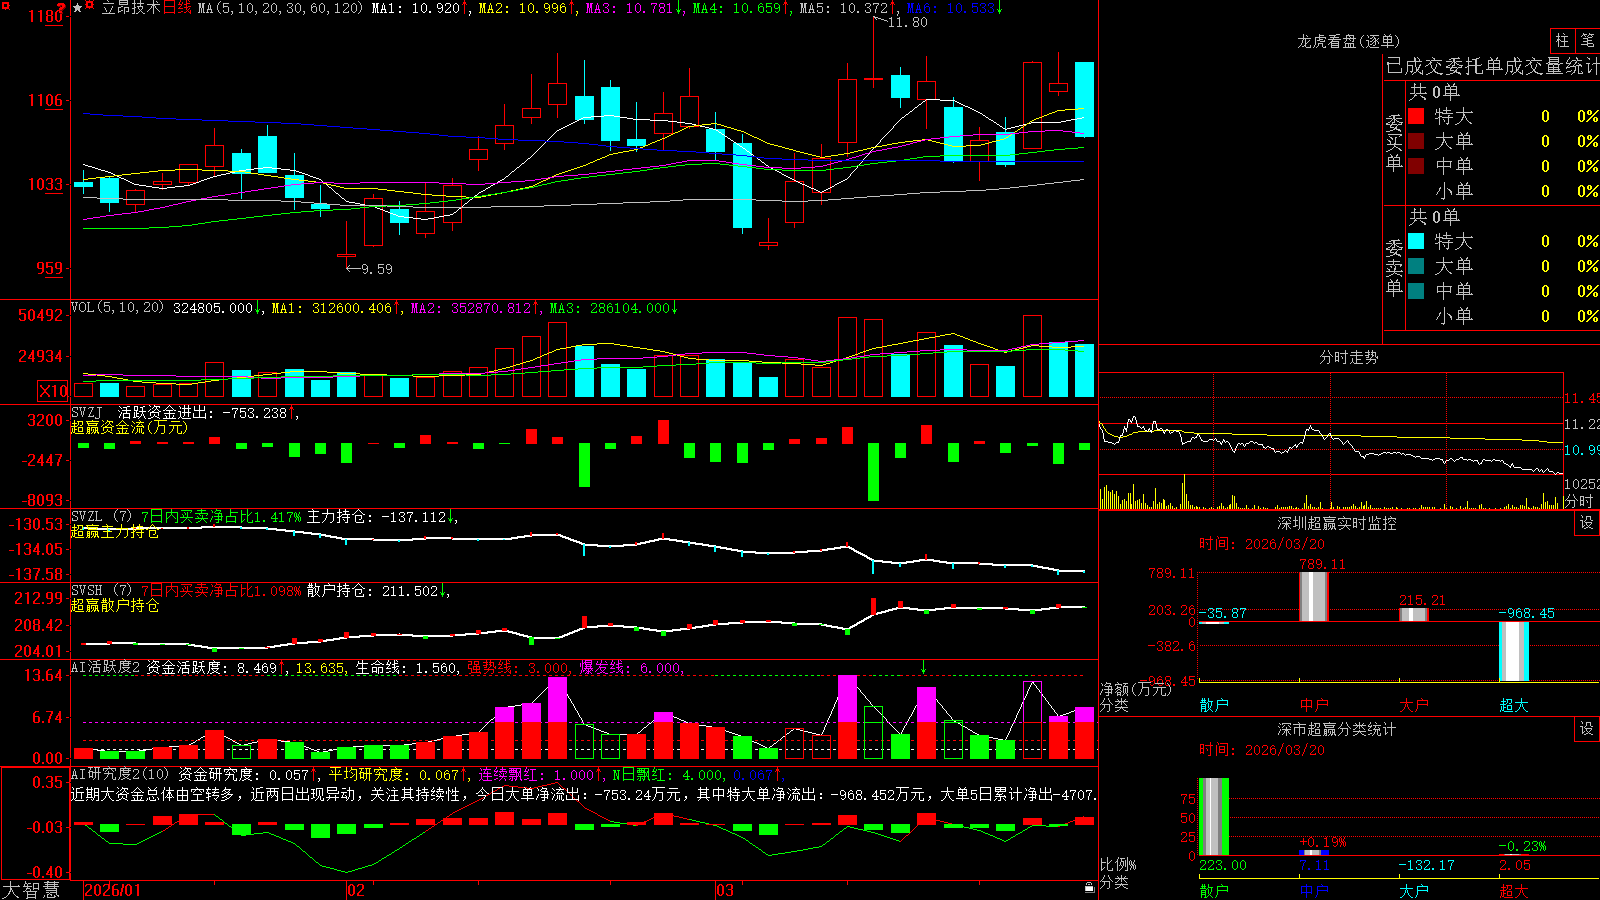Screen dimensions: 1600x900
Task: Click the 连续飘红: 1.000 label
Action: 538,774
